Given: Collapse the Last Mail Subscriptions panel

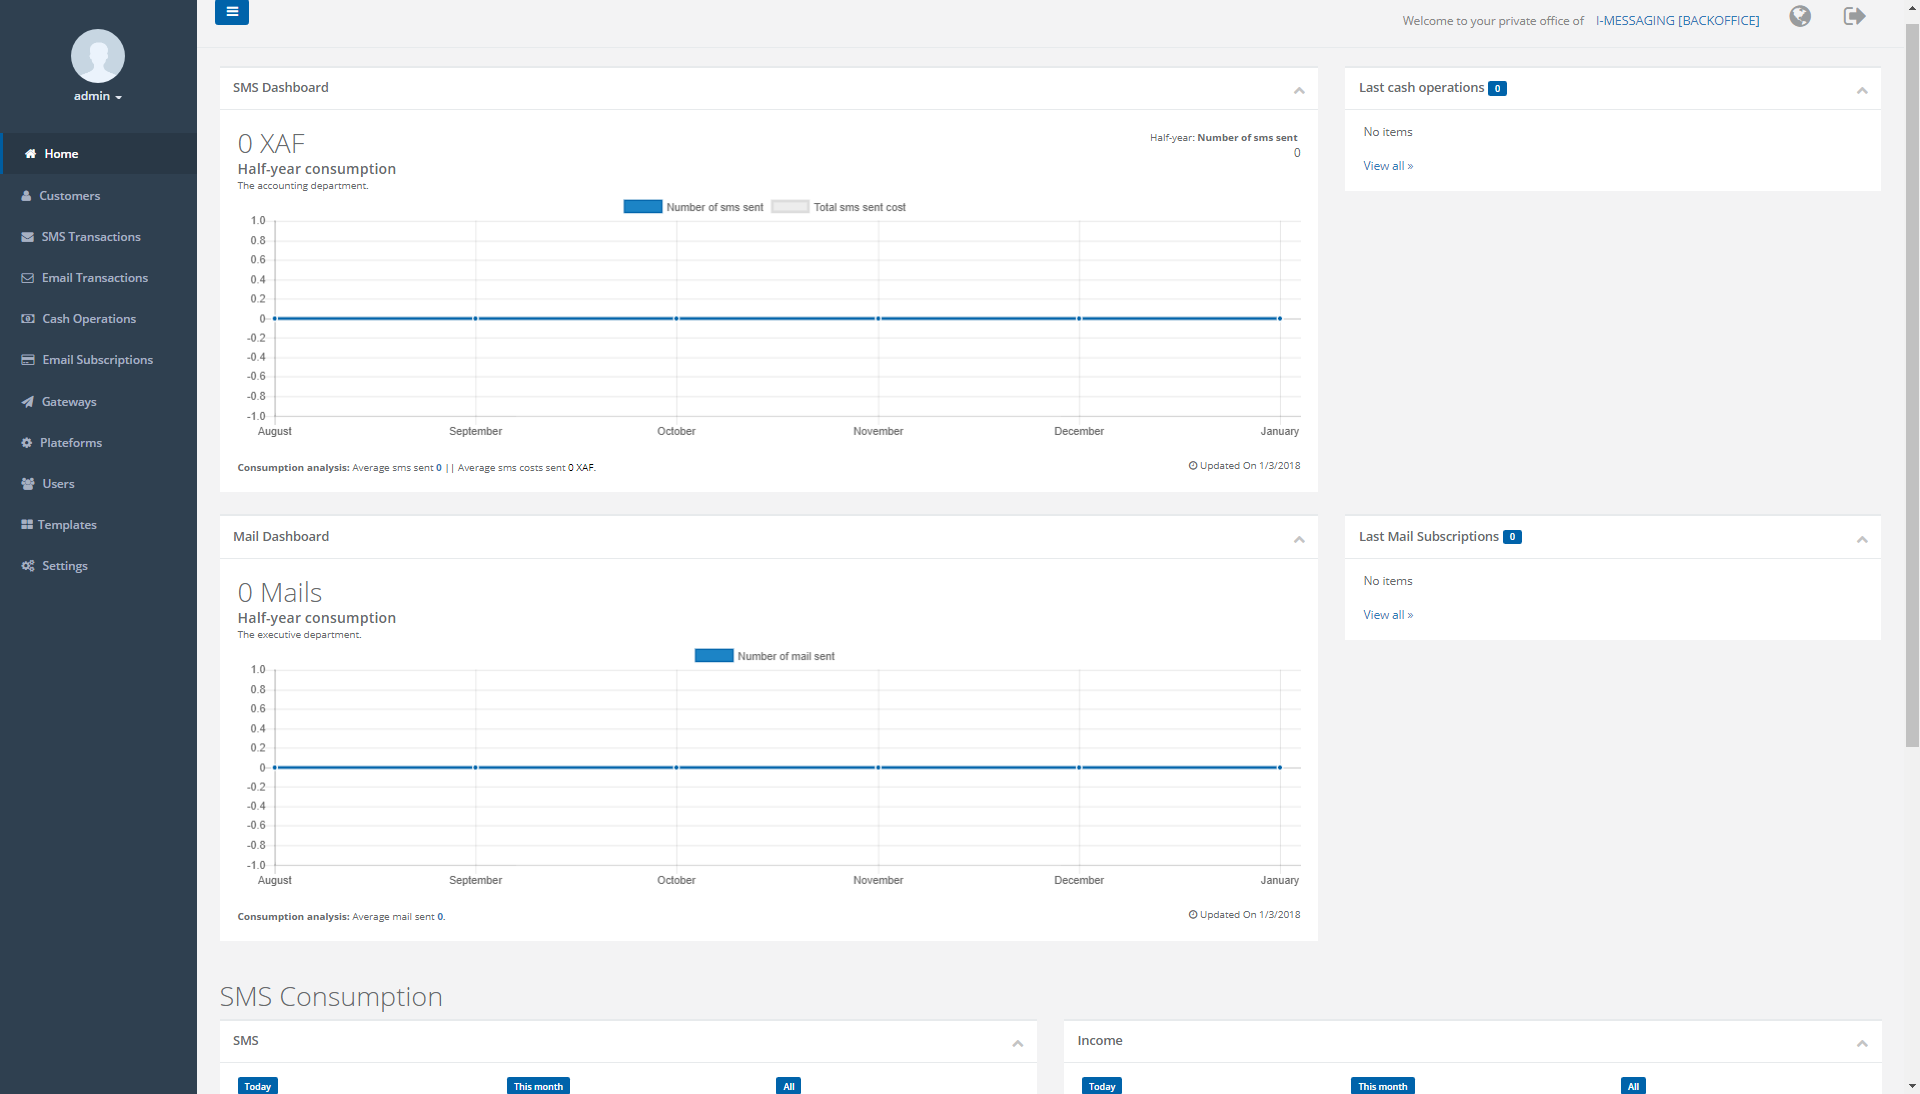Looking at the screenshot, I should pyautogui.click(x=1862, y=539).
